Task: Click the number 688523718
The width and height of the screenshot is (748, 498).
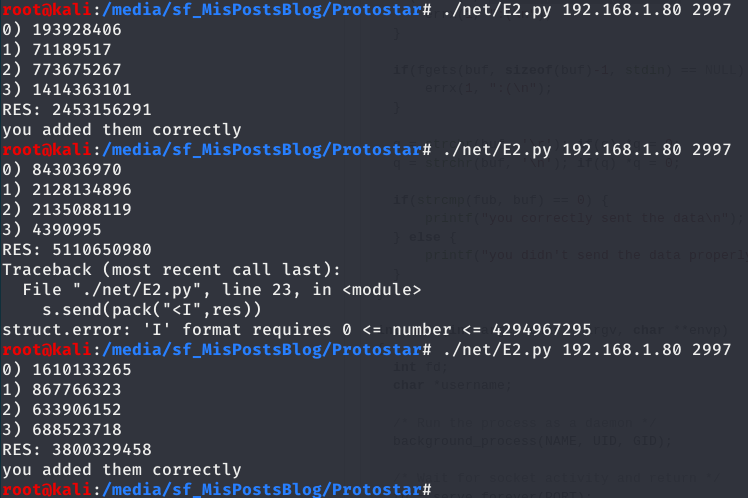Action: click(x=77, y=429)
